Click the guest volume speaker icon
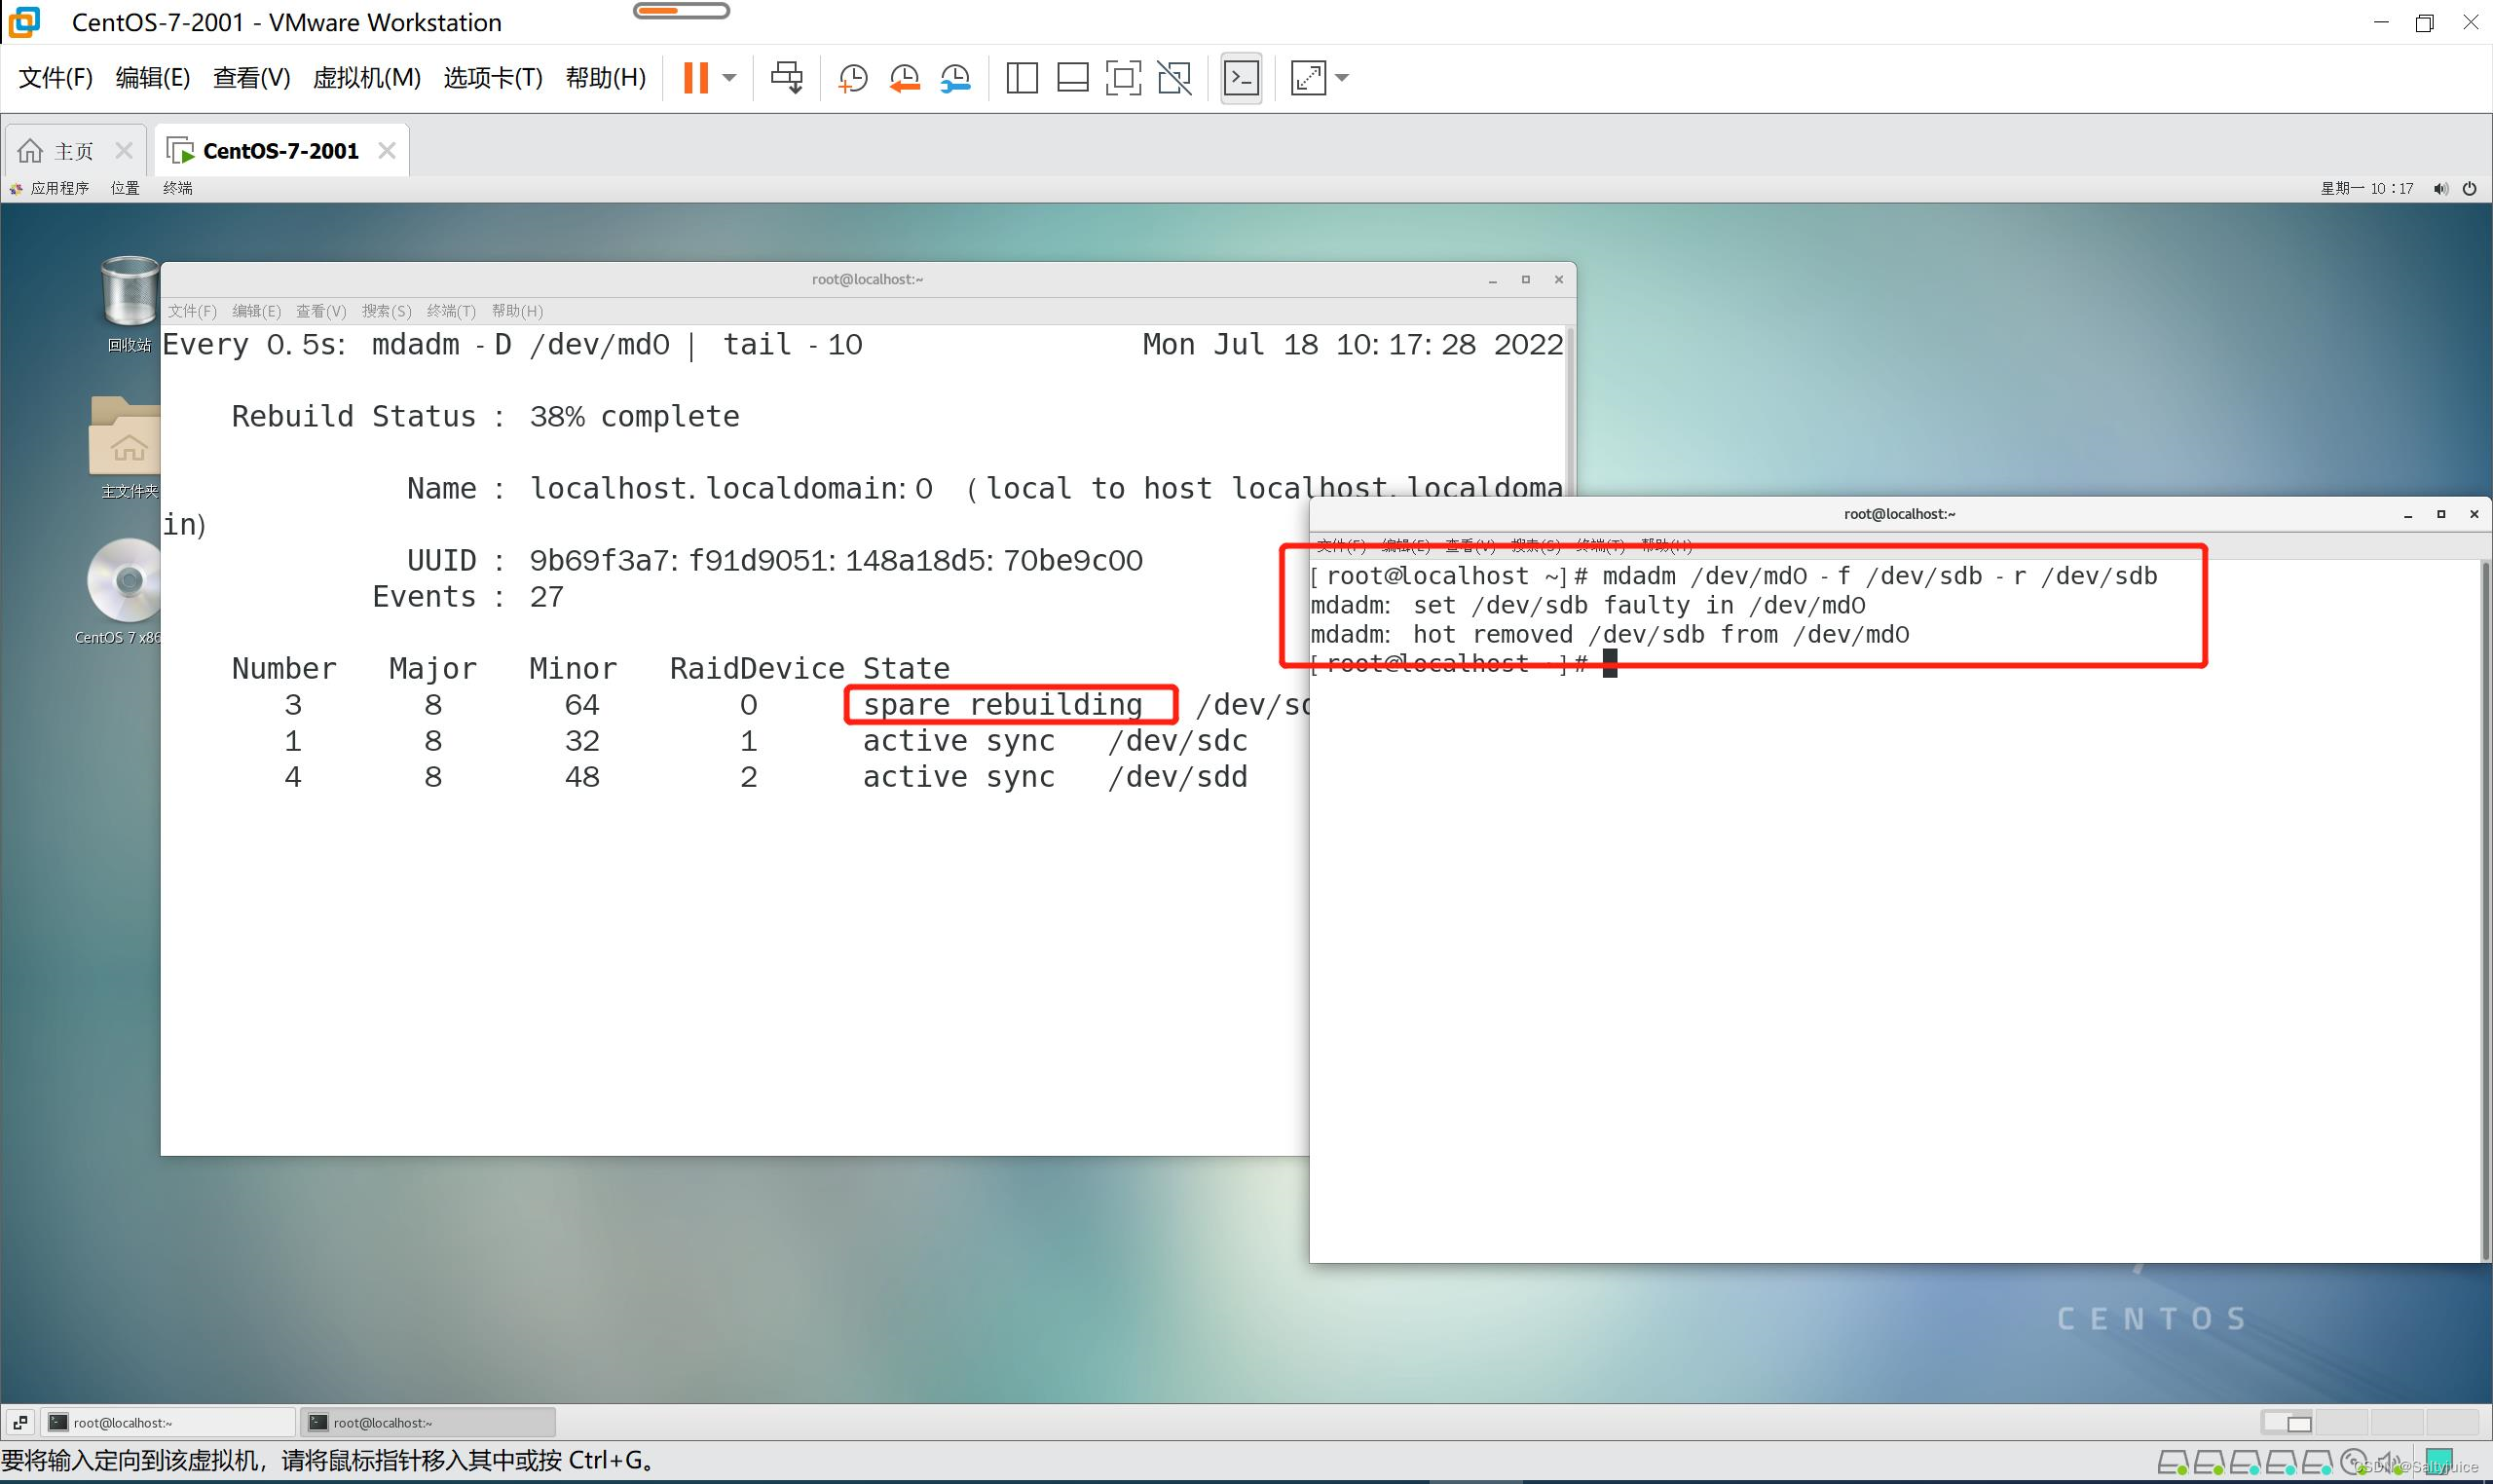The width and height of the screenshot is (2493, 1484). coord(2441,188)
